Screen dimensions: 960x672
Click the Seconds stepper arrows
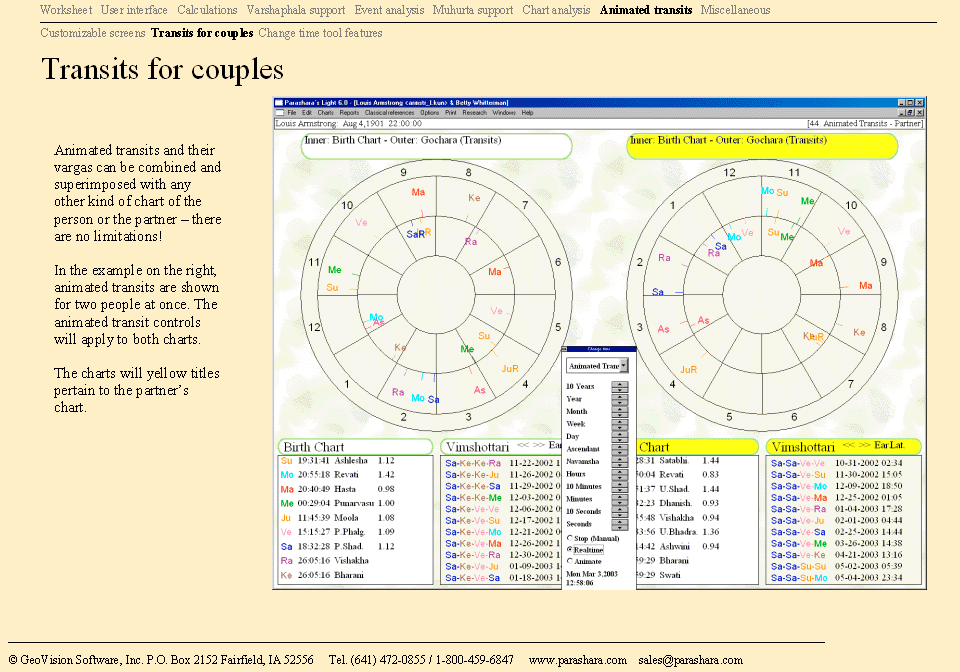[x=620, y=525]
